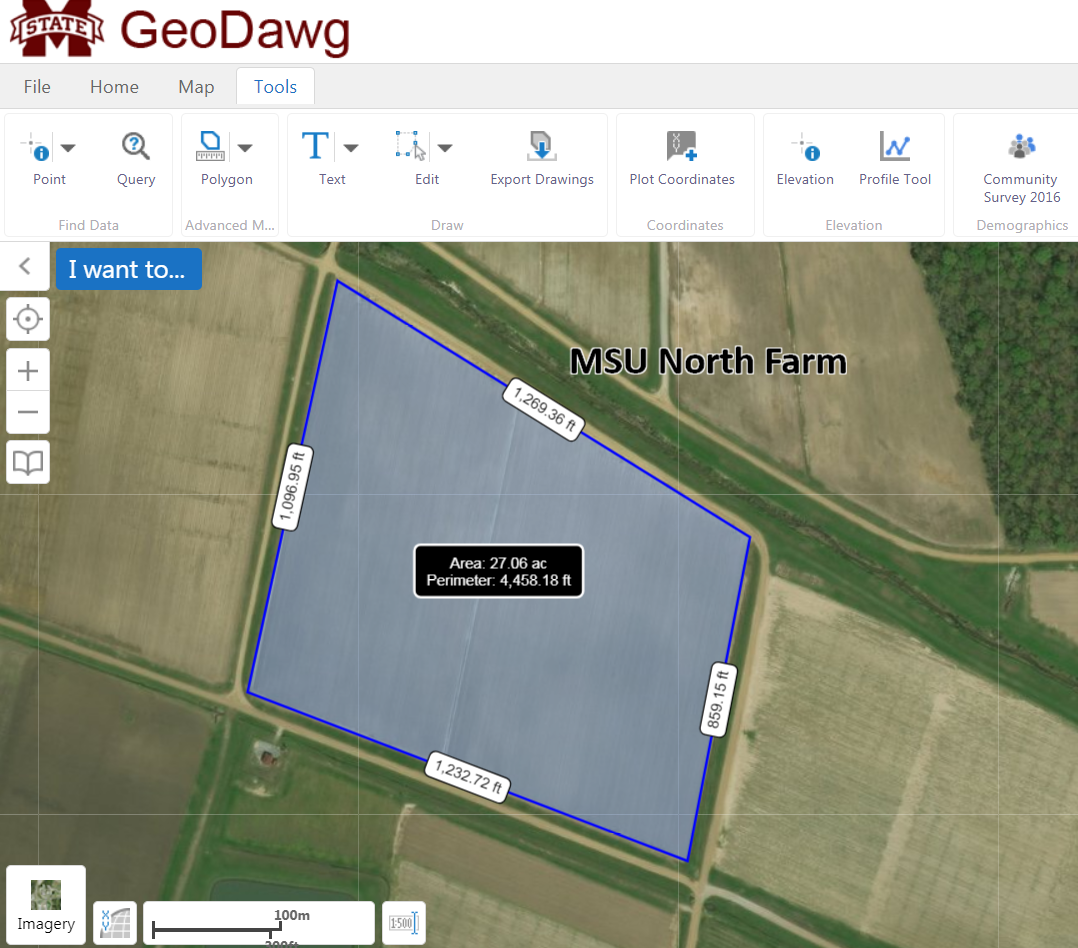Select the Elevation tool
This screenshot has height=948, width=1078.
[805, 158]
